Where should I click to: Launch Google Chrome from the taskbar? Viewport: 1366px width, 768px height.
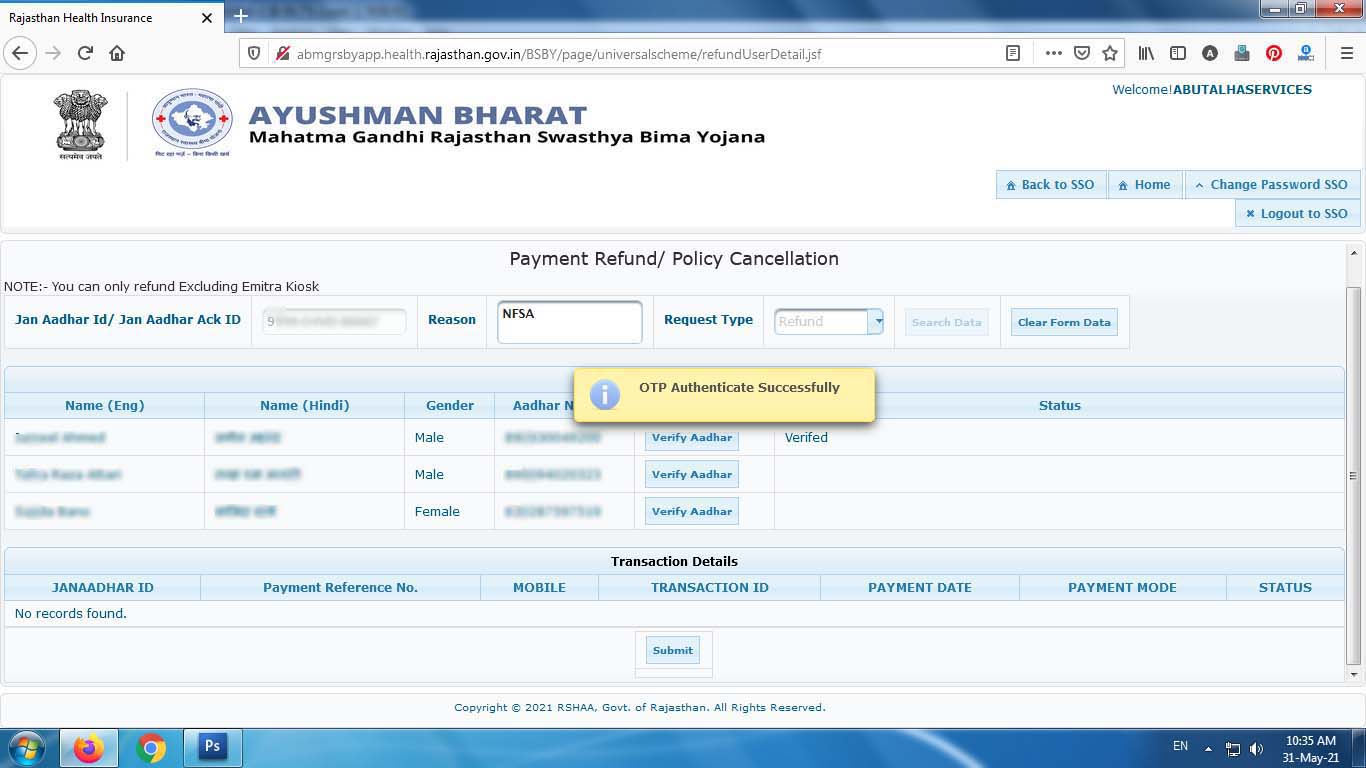151,747
